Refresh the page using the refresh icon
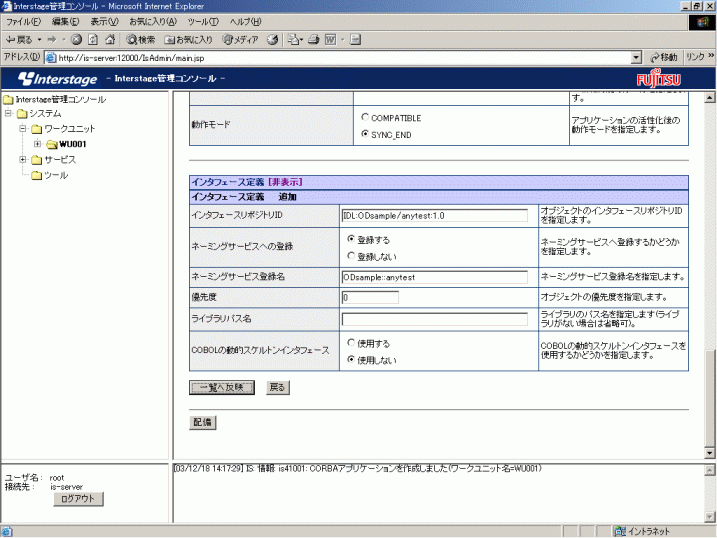The image size is (717, 538). point(93,40)
